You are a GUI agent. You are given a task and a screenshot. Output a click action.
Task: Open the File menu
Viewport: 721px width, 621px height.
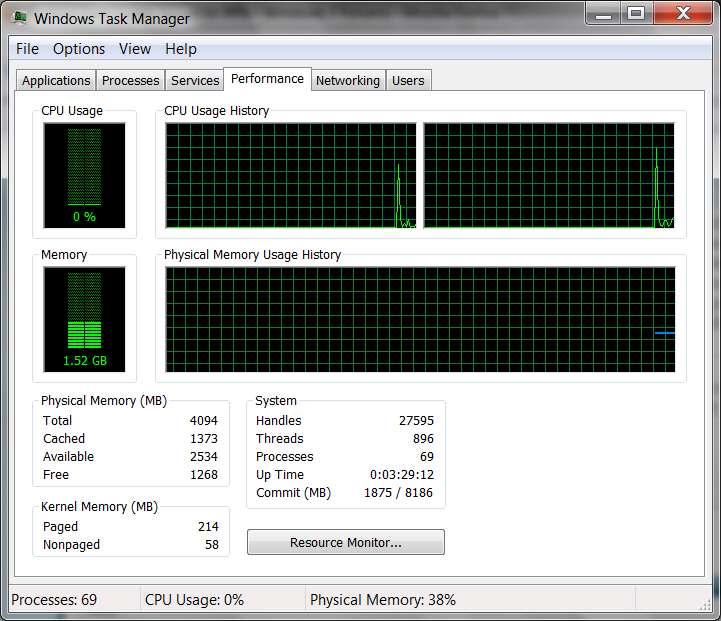(27, 49)
